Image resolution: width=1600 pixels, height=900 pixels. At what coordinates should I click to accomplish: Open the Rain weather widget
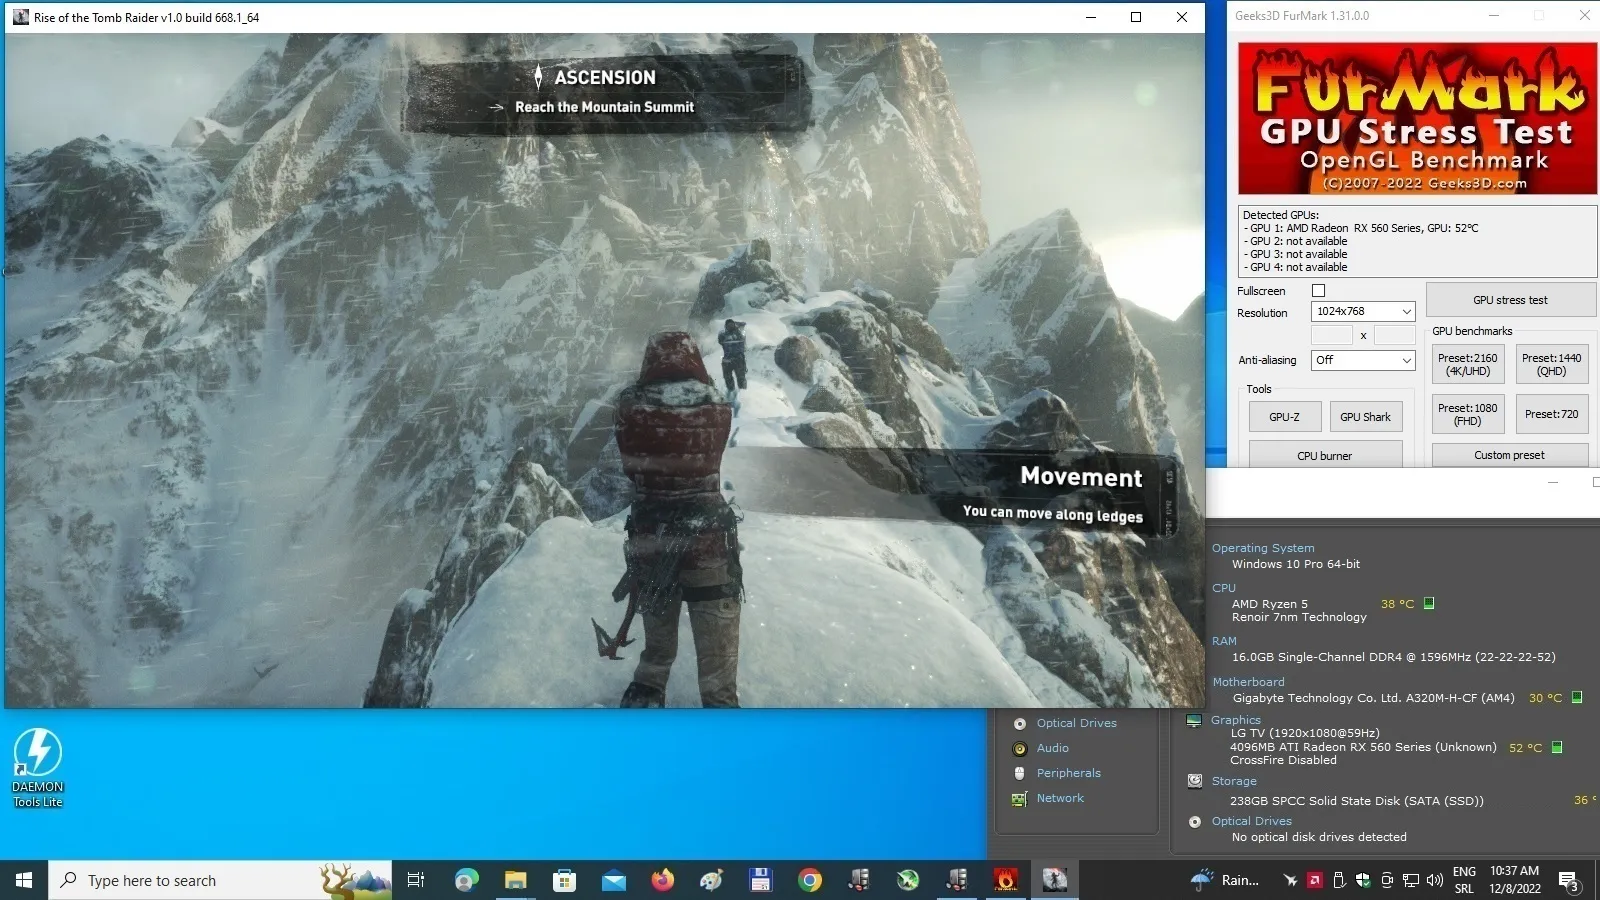coord(1225,880)
